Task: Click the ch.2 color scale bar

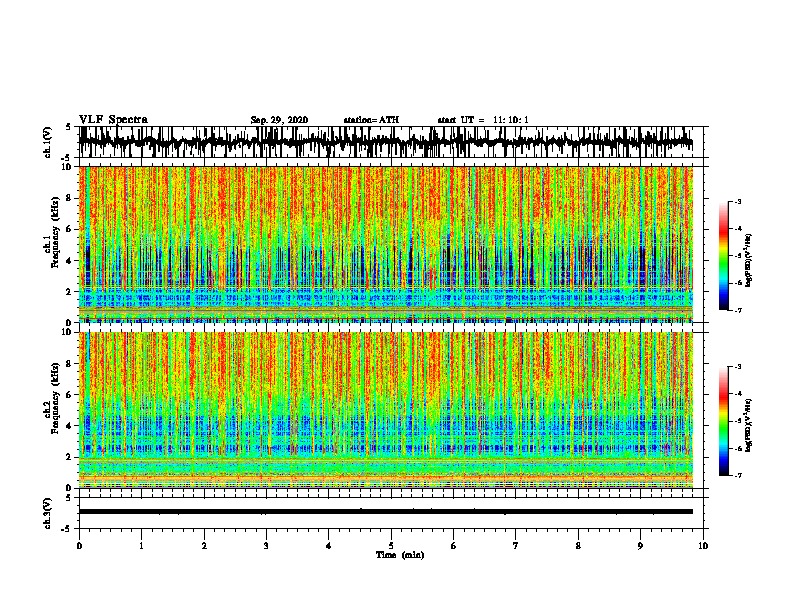Action: click(723, 421)
